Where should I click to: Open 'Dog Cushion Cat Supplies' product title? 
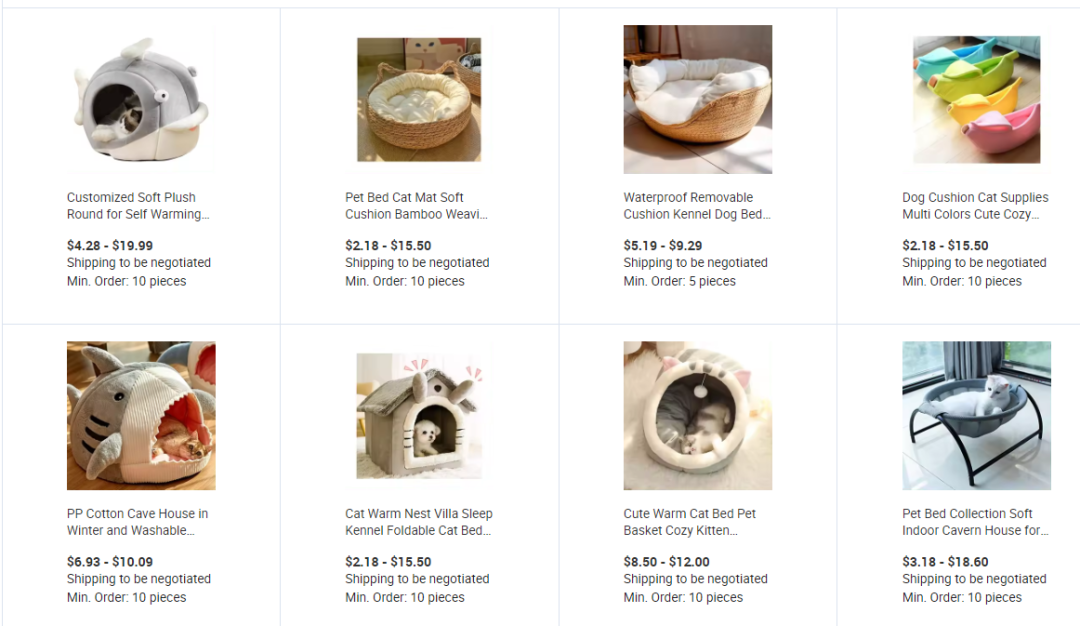point(975,205)
